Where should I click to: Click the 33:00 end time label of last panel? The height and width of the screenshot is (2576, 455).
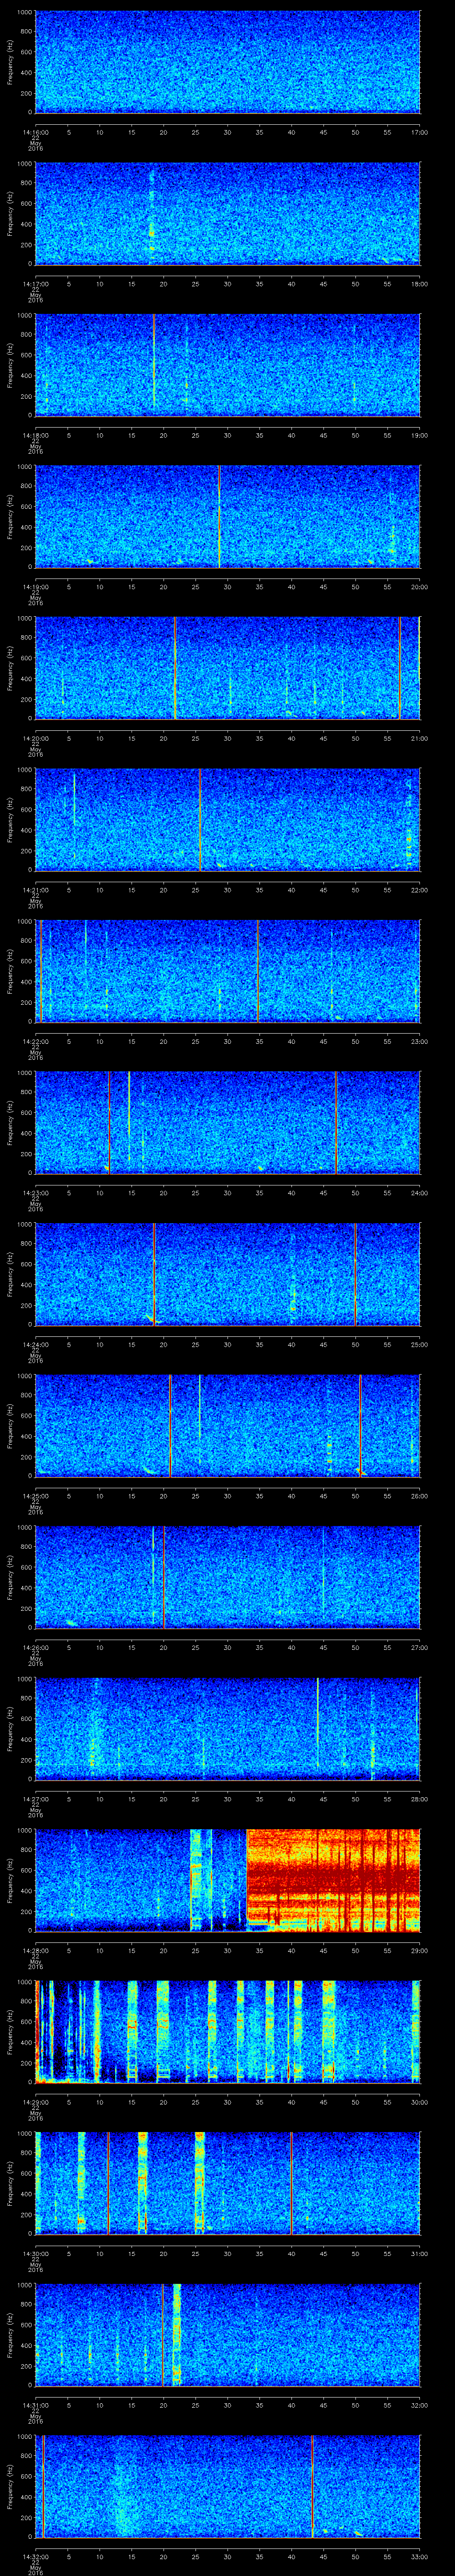point(420,2556)
